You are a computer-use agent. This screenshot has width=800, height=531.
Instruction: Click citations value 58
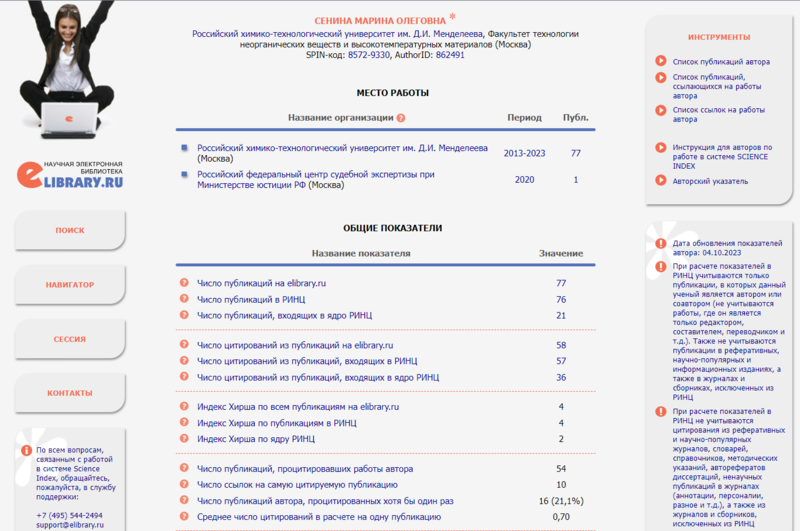[561, 345]
